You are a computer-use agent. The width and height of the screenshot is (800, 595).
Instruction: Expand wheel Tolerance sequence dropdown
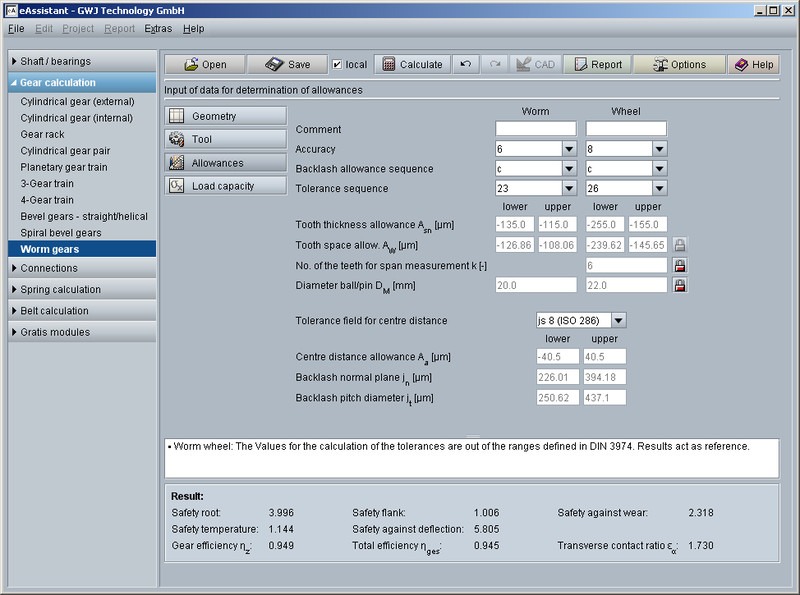point(658,188)
